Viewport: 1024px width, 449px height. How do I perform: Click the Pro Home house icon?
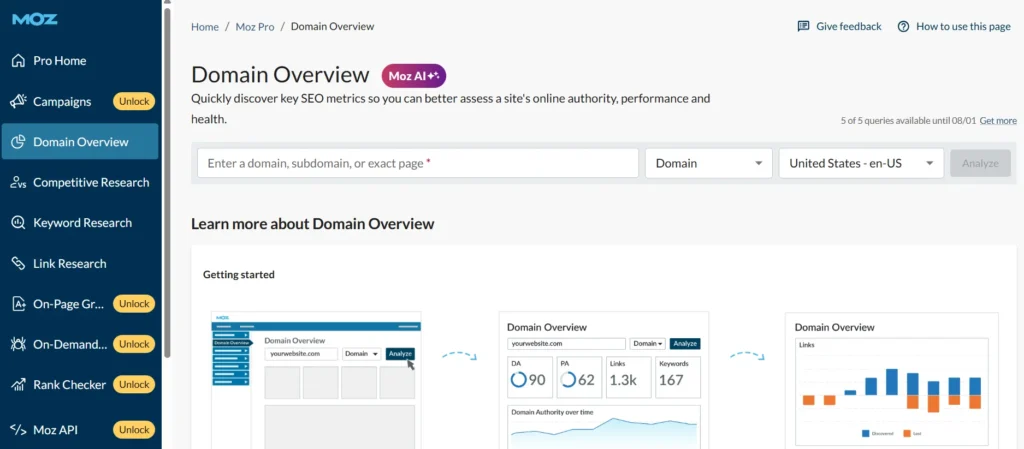point(18,61)
